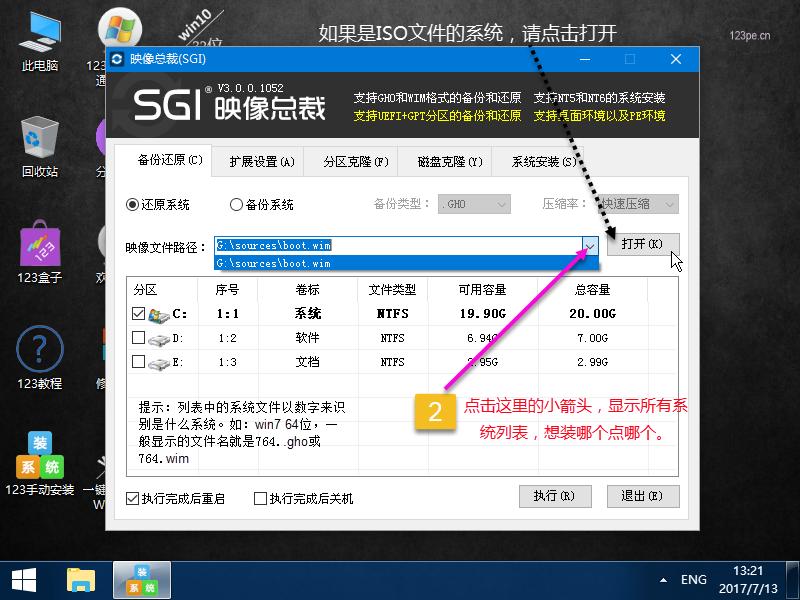Check the D: partition checkbox

pos(137,338)
